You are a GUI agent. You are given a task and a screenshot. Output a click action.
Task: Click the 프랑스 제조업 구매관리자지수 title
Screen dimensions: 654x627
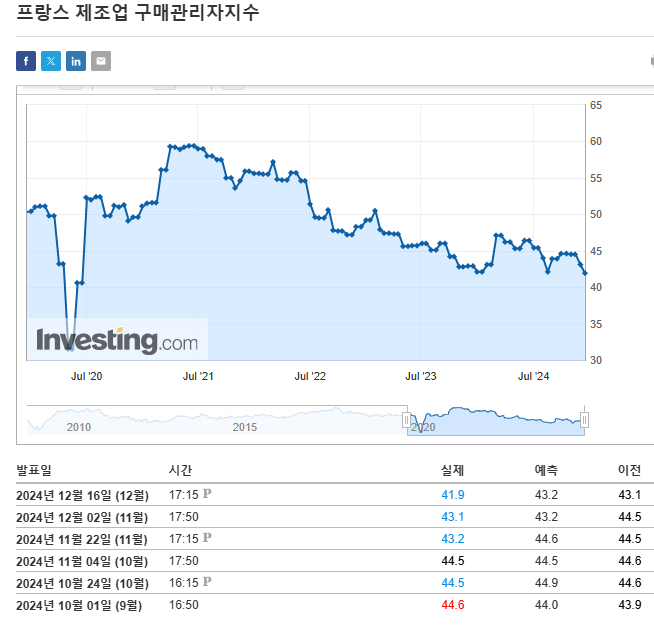click(138, 13)
